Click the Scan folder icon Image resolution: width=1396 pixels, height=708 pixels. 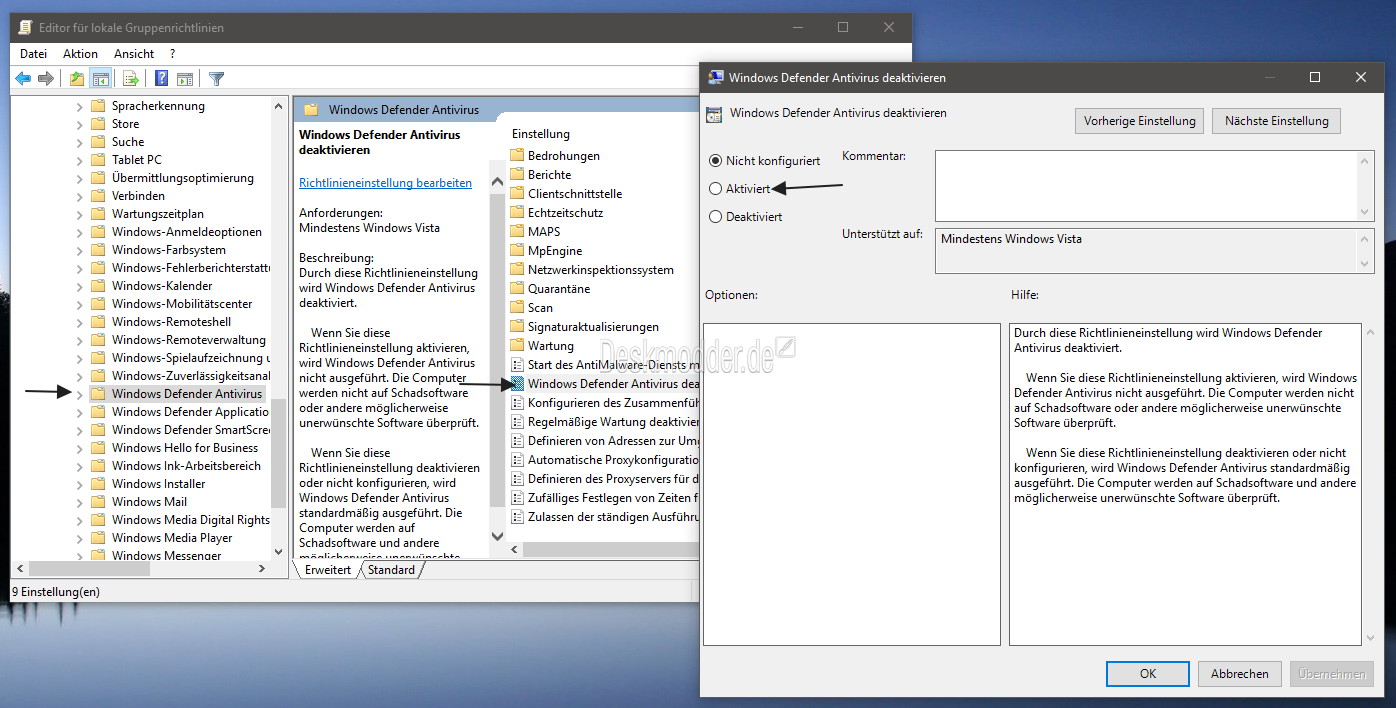pyautogui.click(x=517, y=307)
